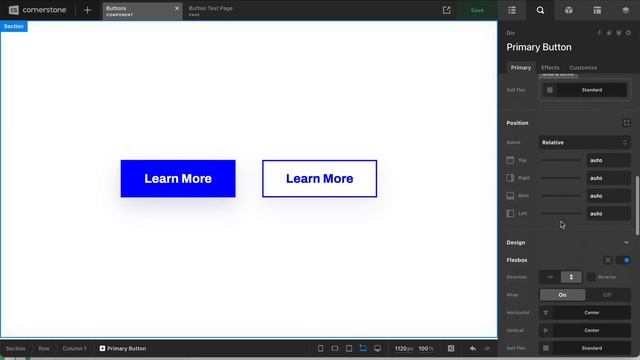Open the external preview icon
Viewport: 640px width, 360px height.
click(447, 10)
